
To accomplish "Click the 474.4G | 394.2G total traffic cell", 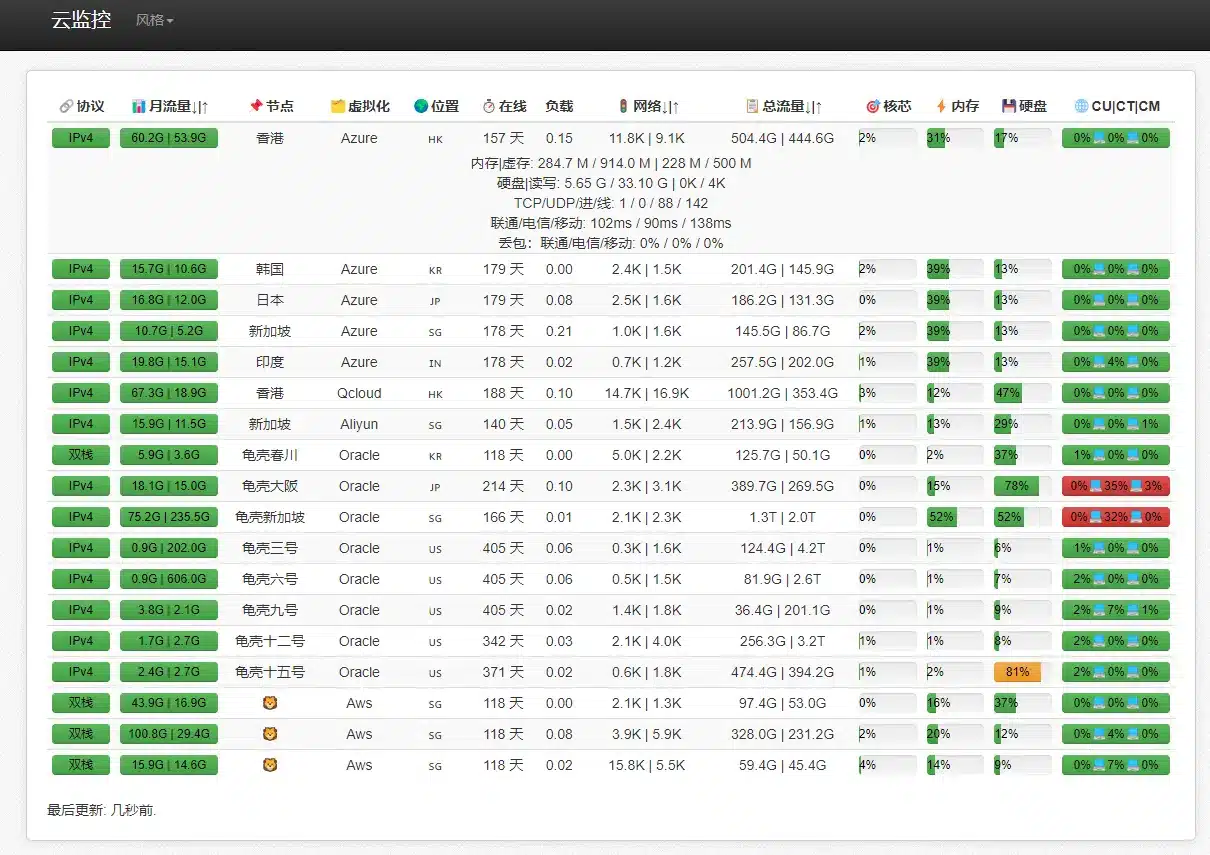I will pyautogui.click(x=782, y=672).
